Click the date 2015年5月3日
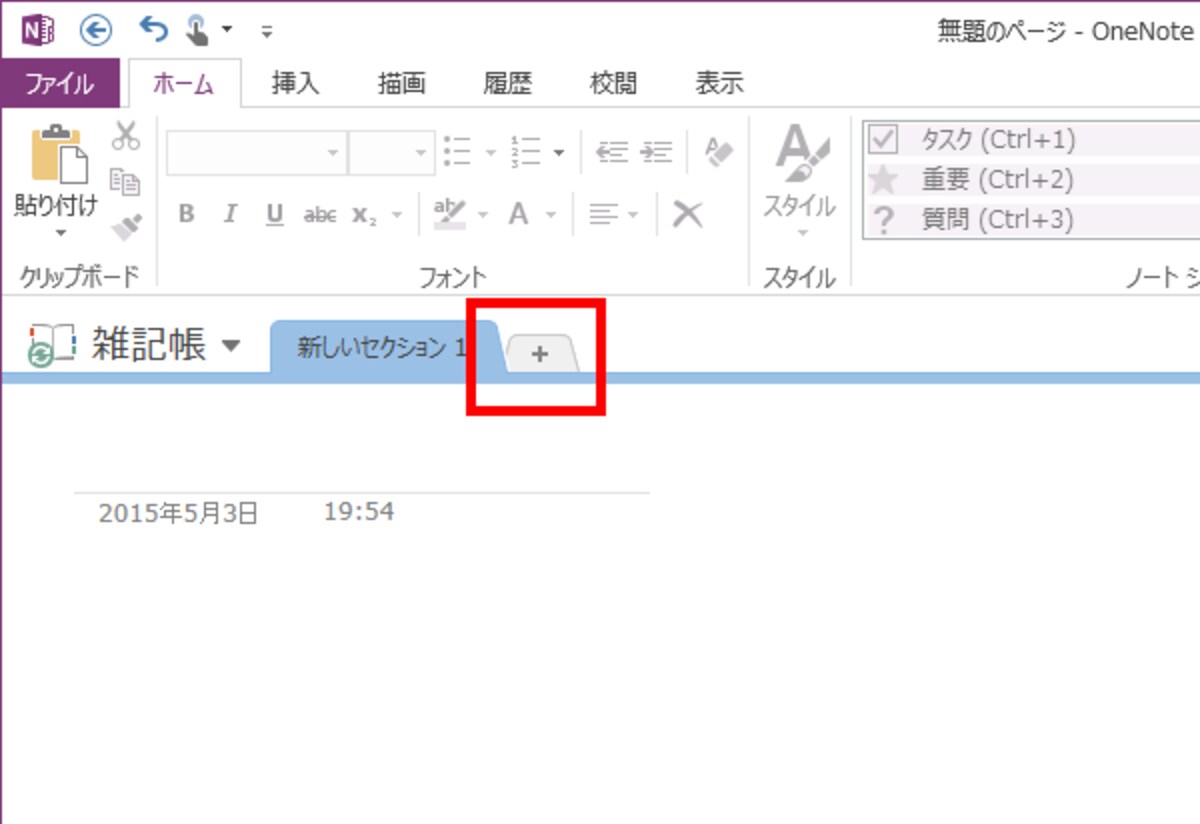The image size is (1200, 824). pos(178,514)
